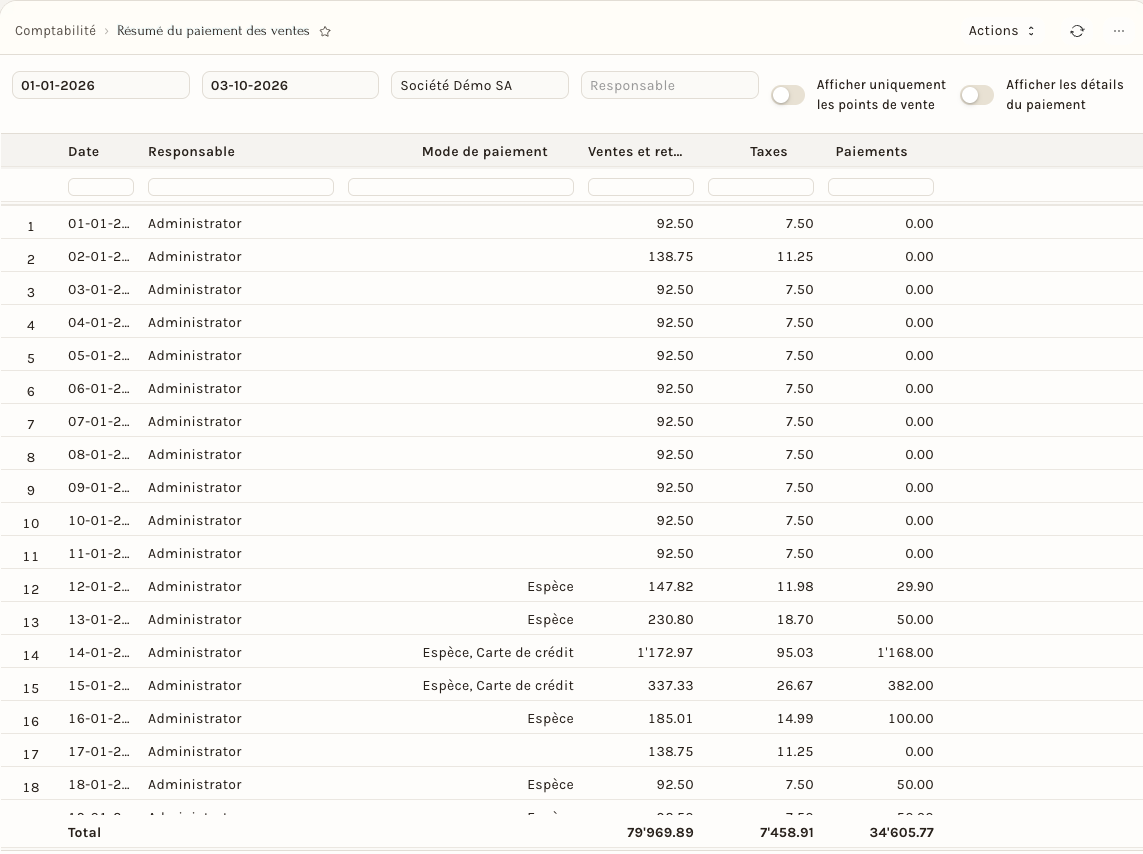Click the Taxes column filter box

(760, 187)
